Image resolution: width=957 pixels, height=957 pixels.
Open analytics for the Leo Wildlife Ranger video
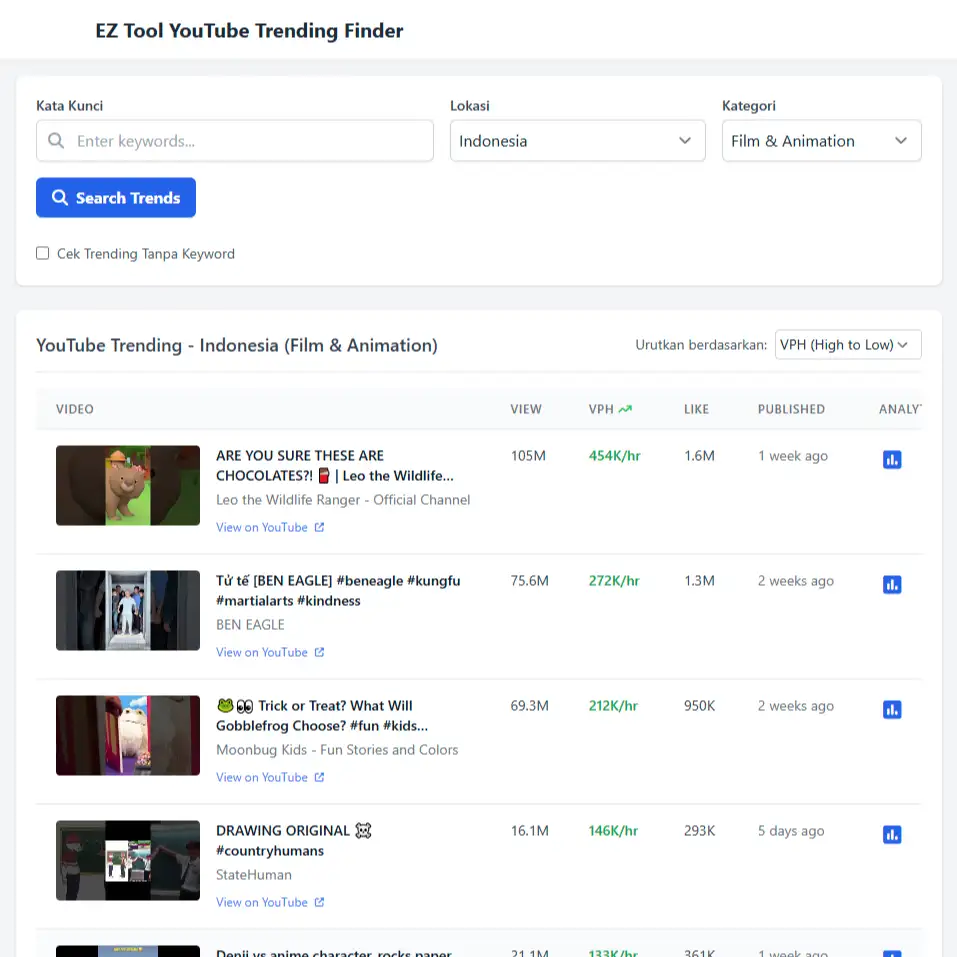(x=892, y=460)
